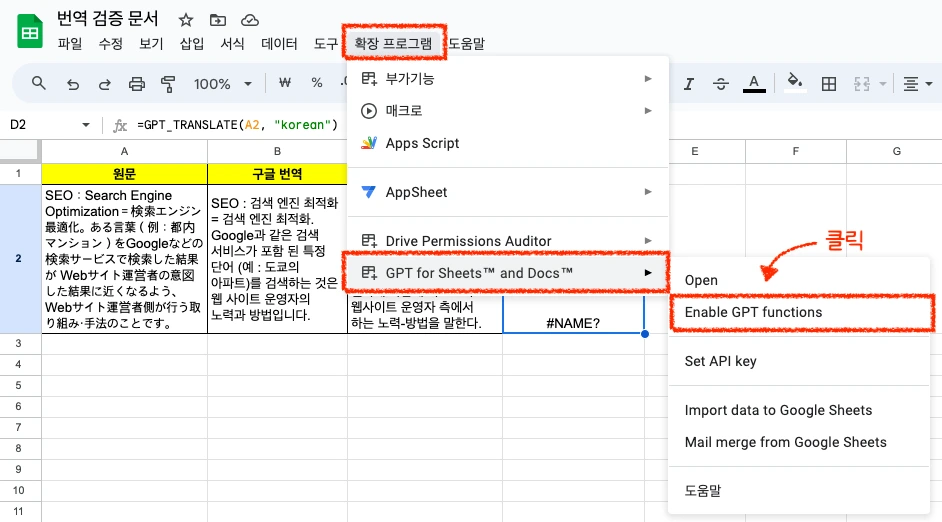Open the 확장 프로그램 menu
Screen dimensions: 942x522
[x=393, y=43]
